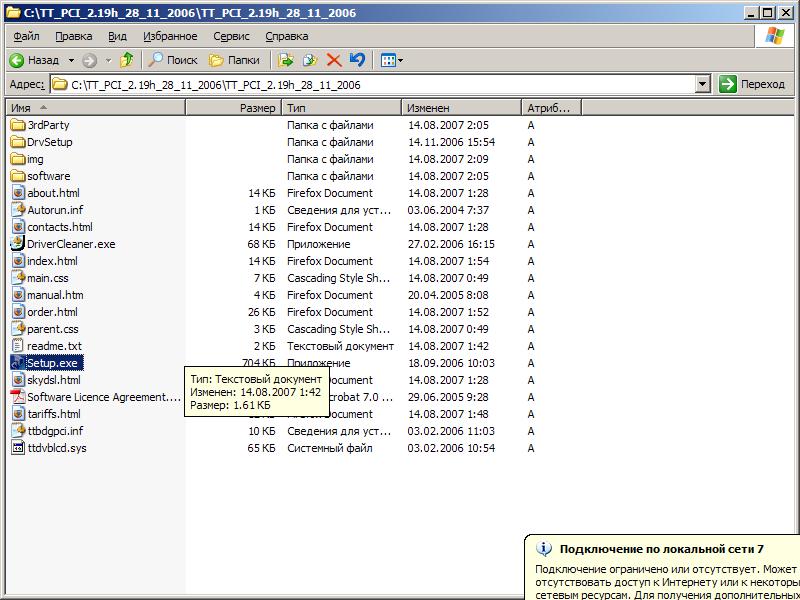Viewport: 800px width, 600px height.
Task: Open the Файл menu
Action: 27,36
